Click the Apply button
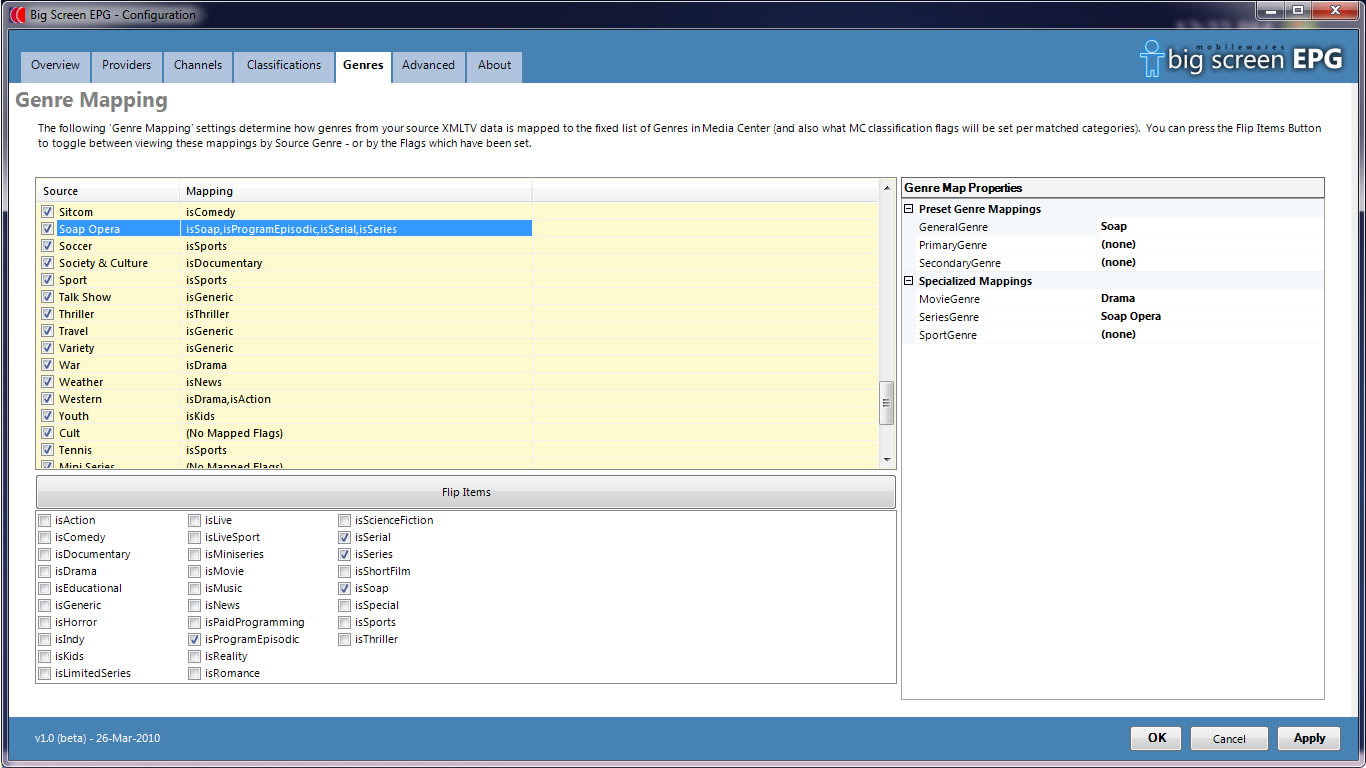The width and height of the screenshot is (1366, 768). [x=1309, y=738]
